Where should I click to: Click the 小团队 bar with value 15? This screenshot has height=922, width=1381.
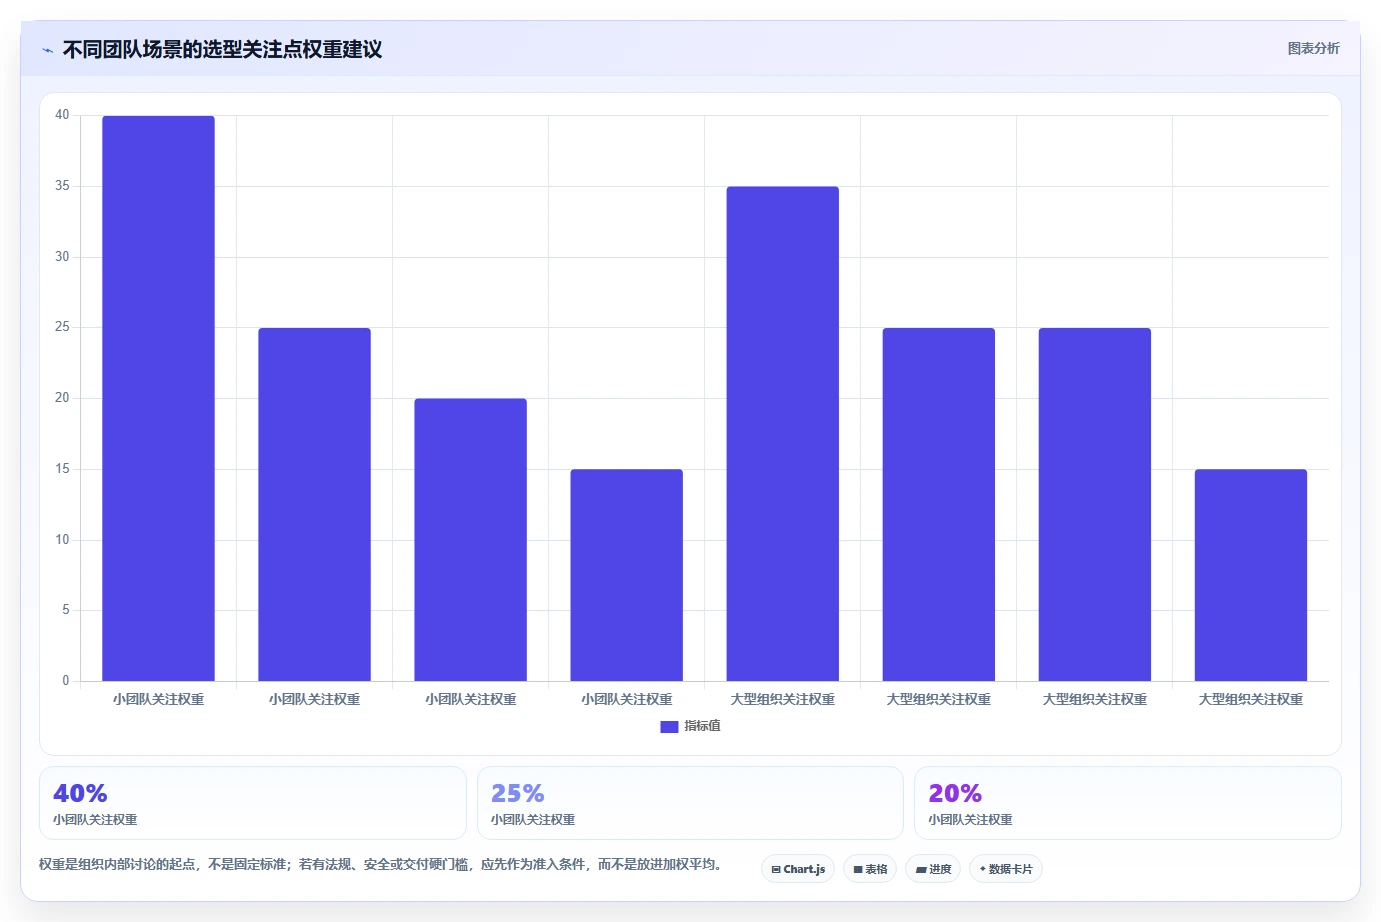pos(626,575)
